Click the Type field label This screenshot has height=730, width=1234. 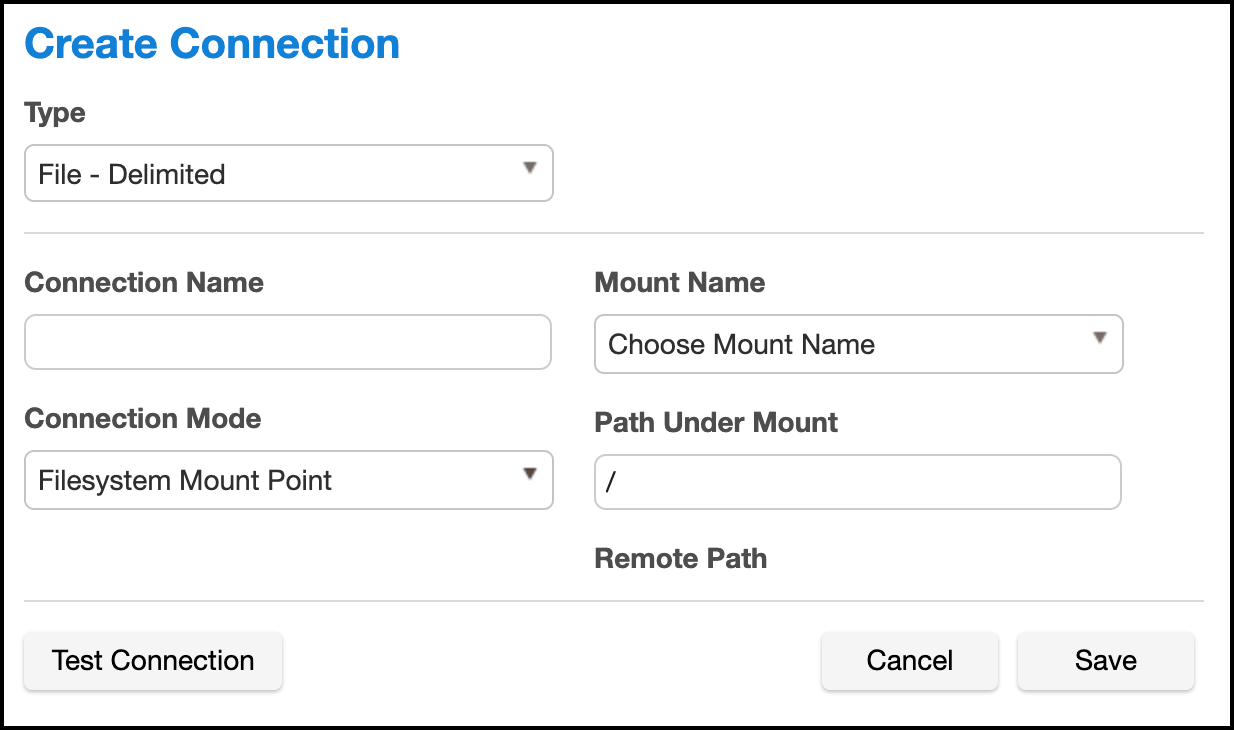pyautogui.click(x=55, y=113)
